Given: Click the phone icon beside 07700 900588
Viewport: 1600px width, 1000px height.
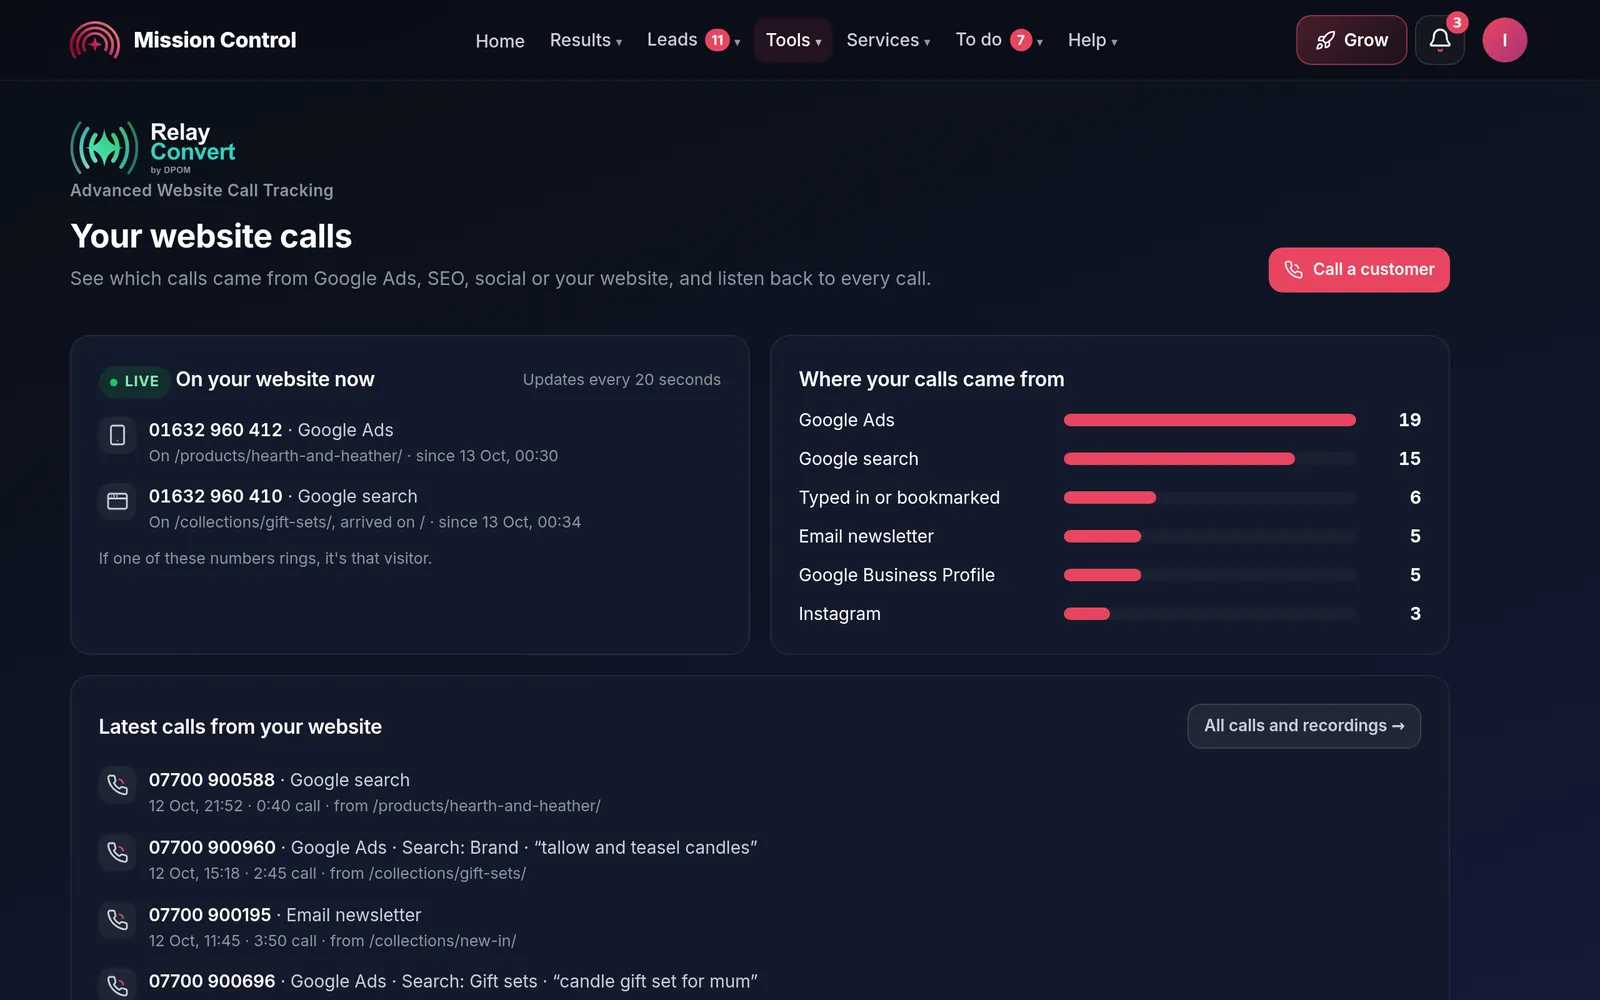Looking at the screenshot, I should click(117, 785).
